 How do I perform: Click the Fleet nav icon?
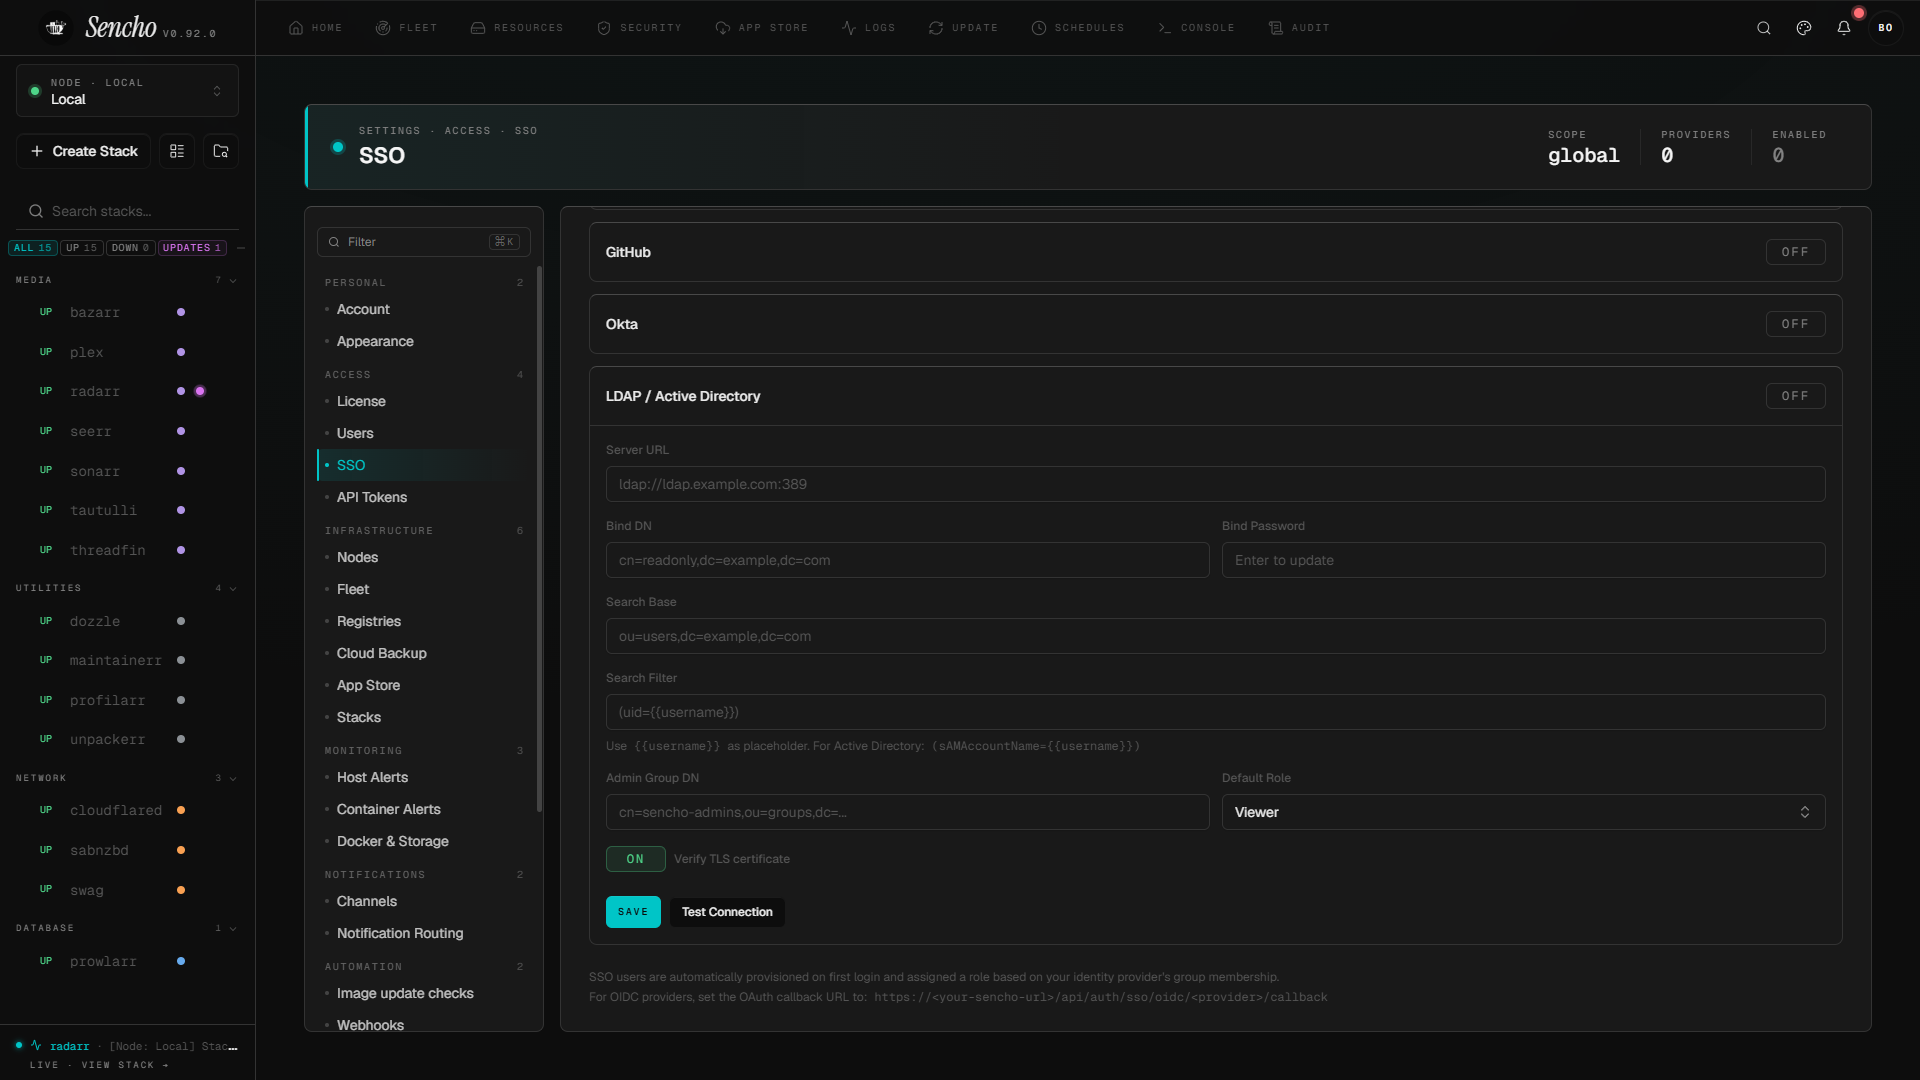[x=383, y=28]
